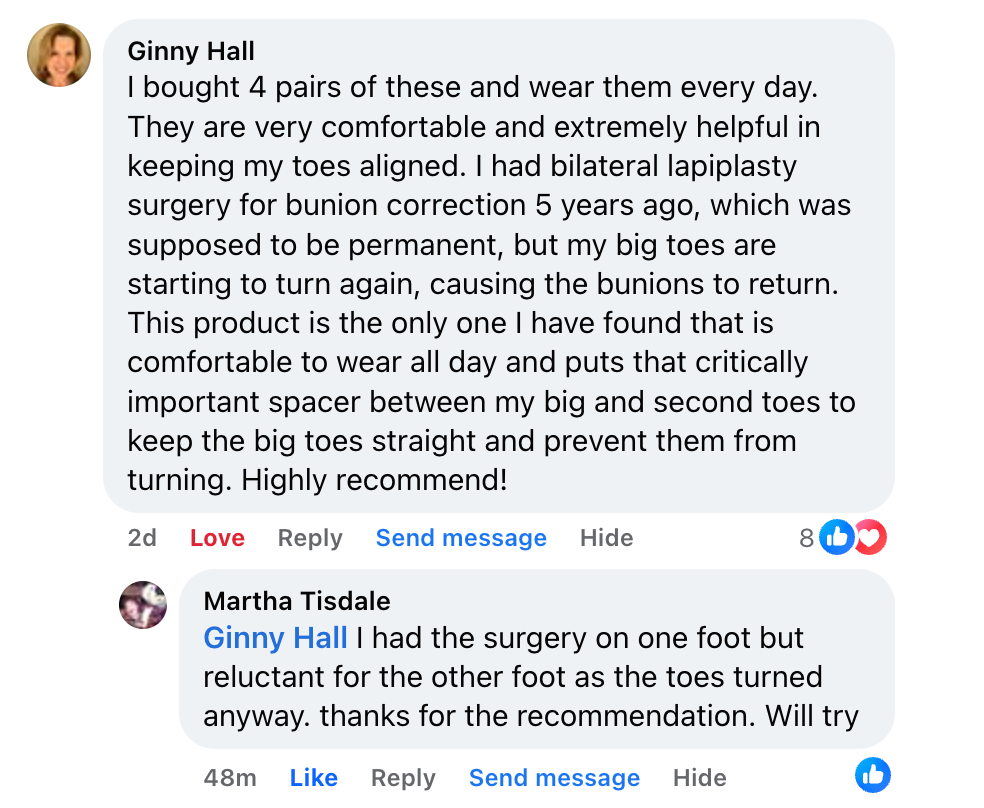The image size is (984, 808).
Task: Click the Martha Tisdale author name
Action: [296, 601]
